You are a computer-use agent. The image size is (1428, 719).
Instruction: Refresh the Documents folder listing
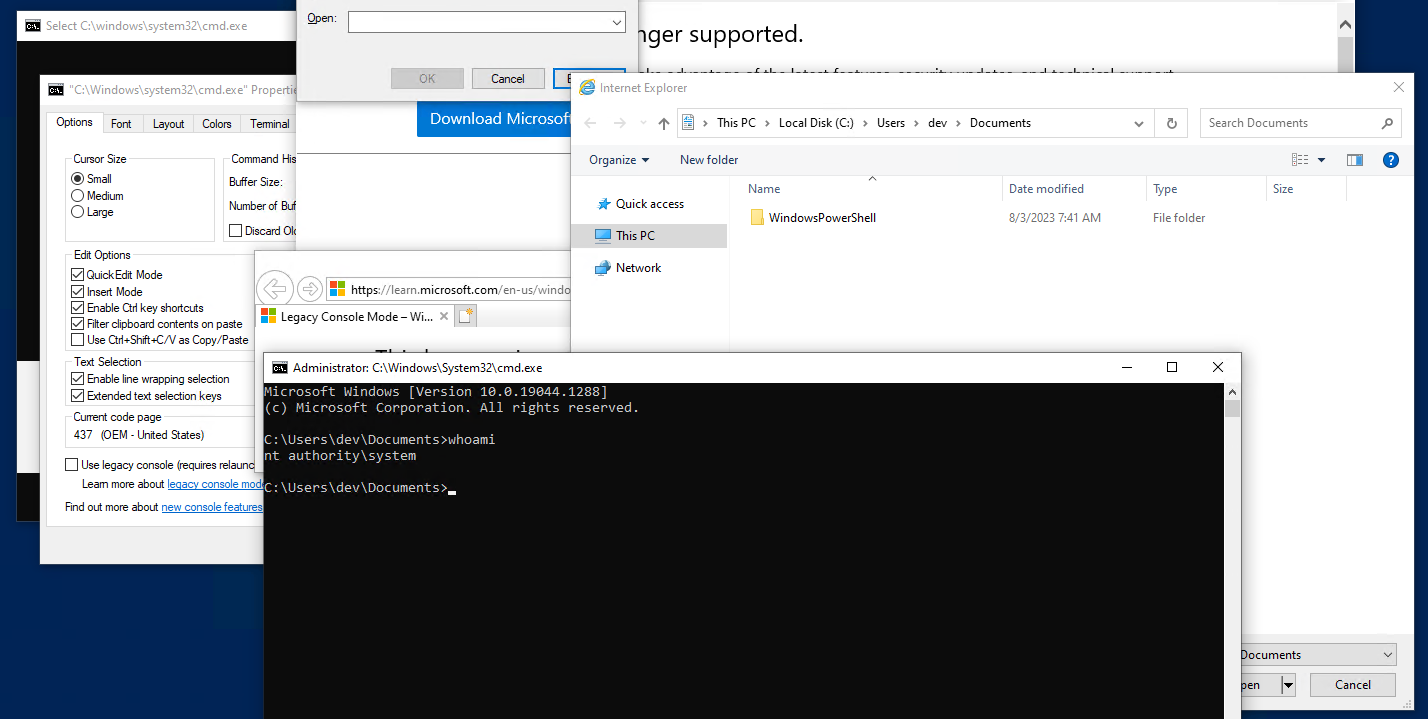point(1171,123)
